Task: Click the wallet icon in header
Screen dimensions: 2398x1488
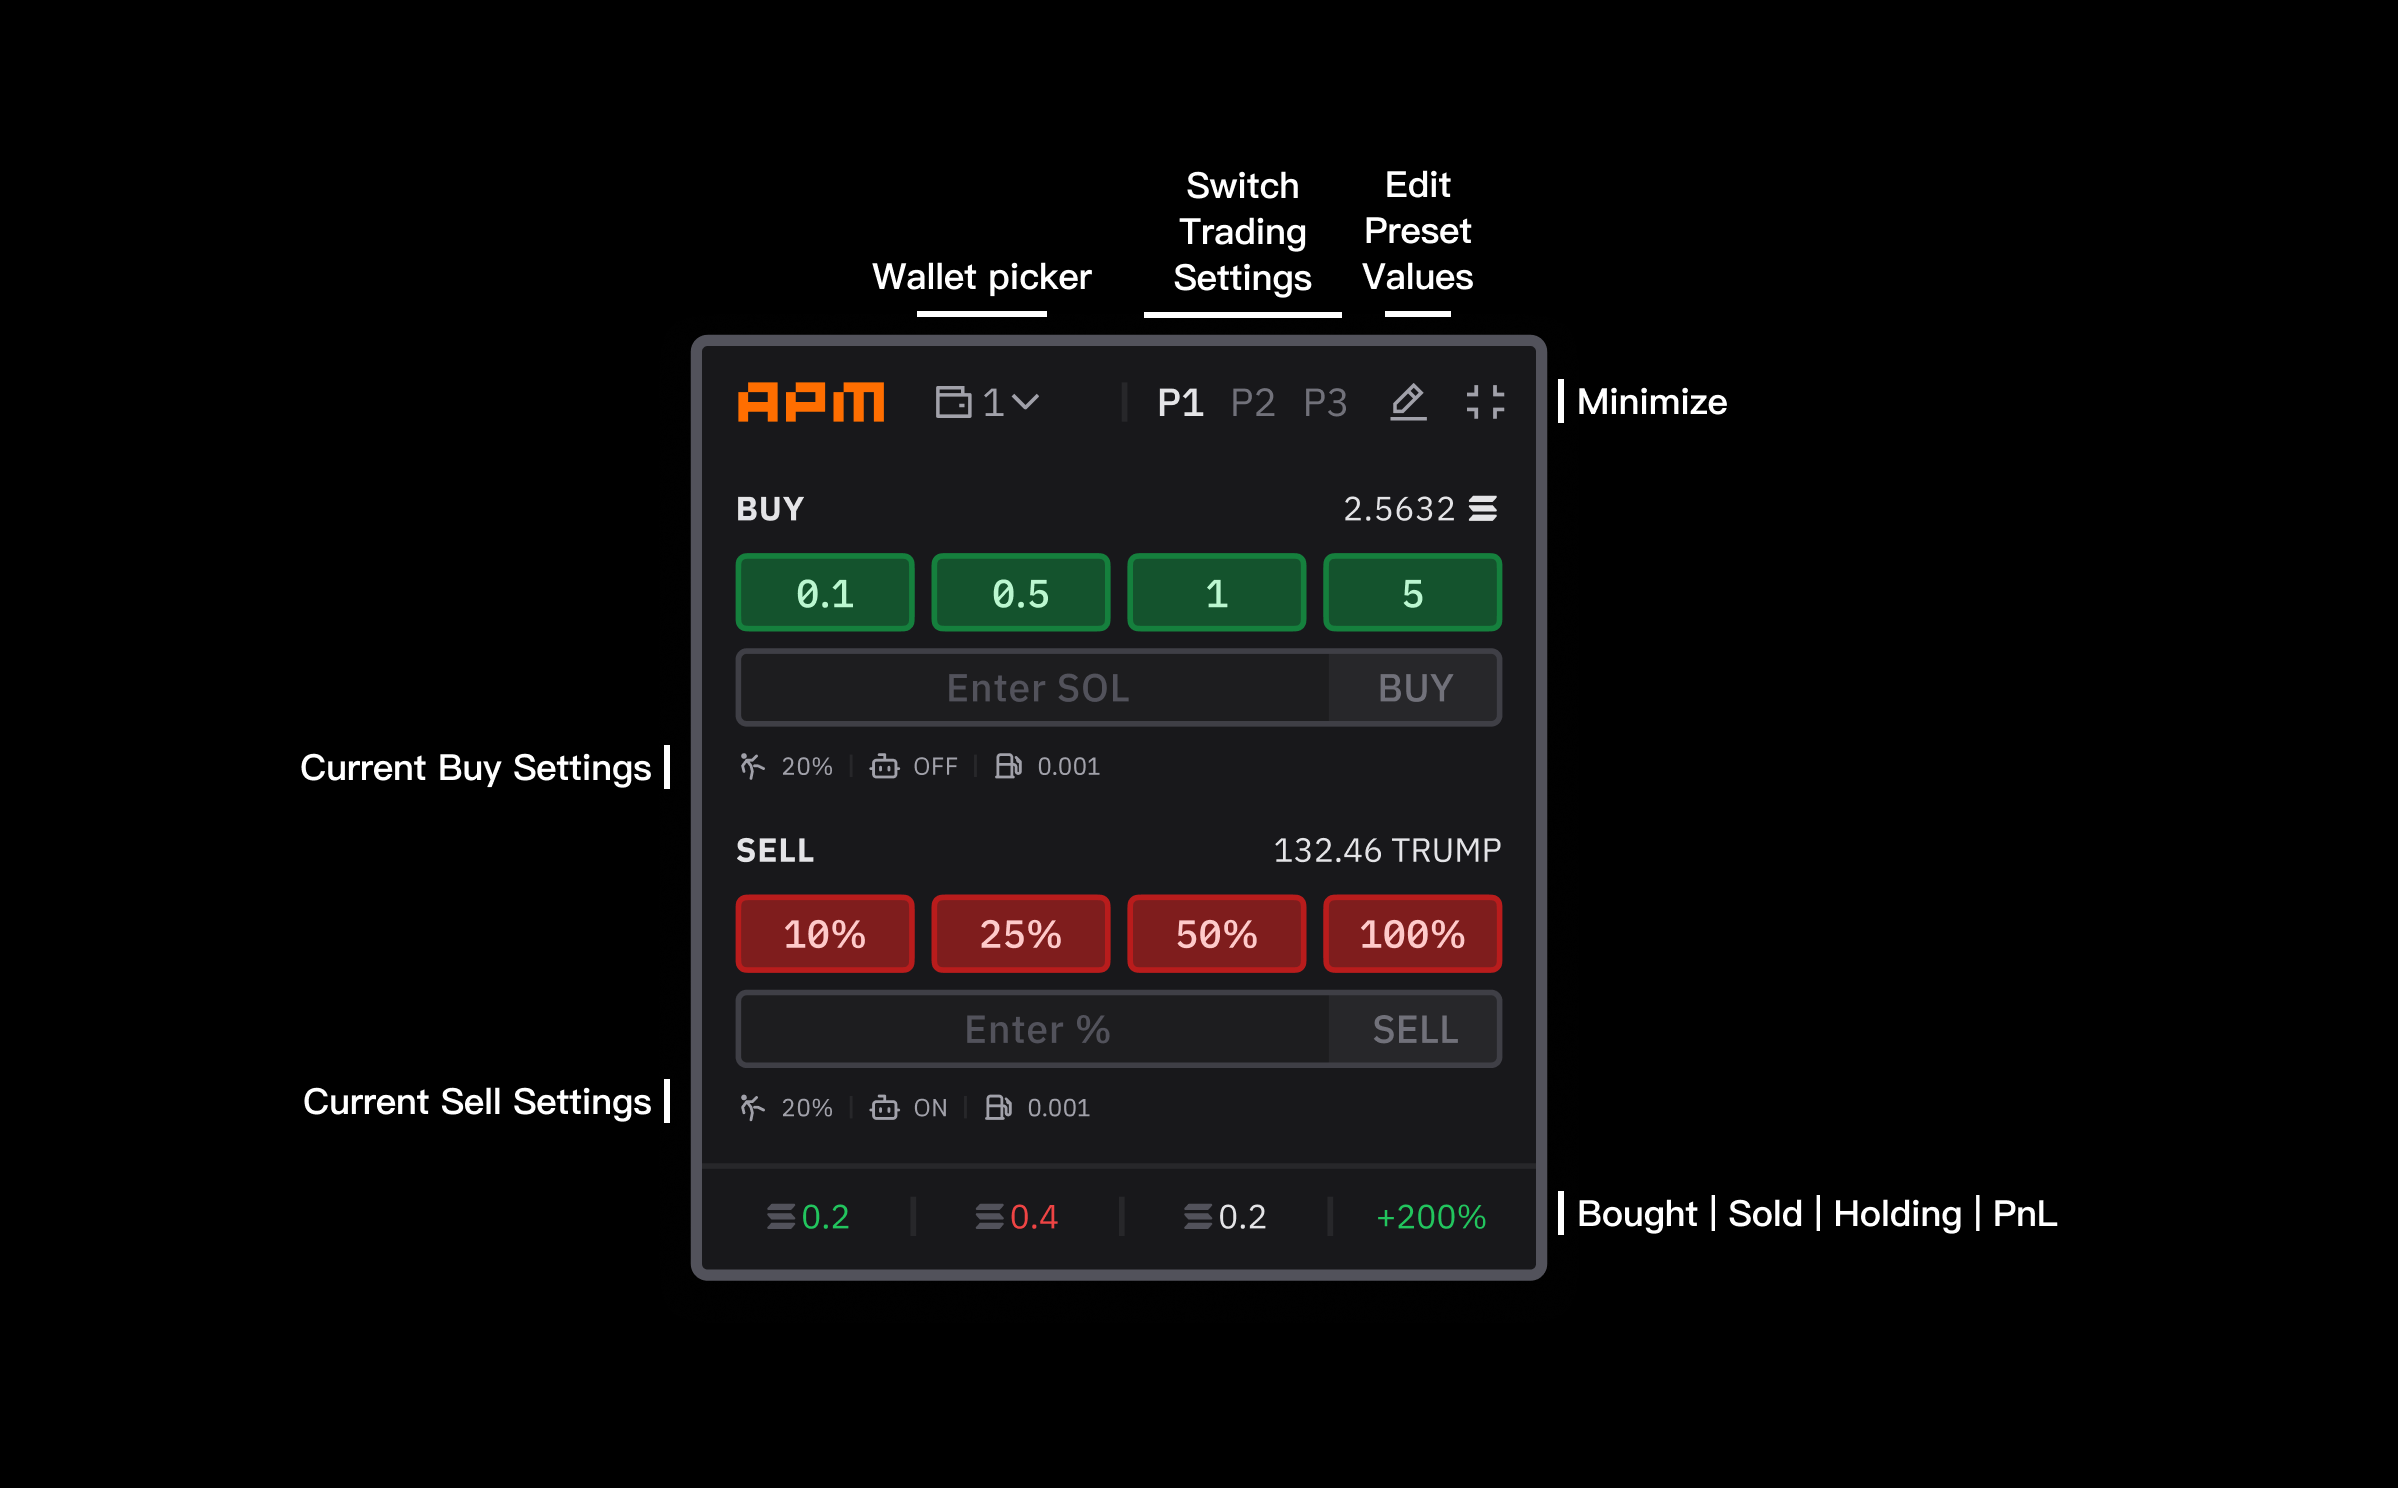Action: 953,402
